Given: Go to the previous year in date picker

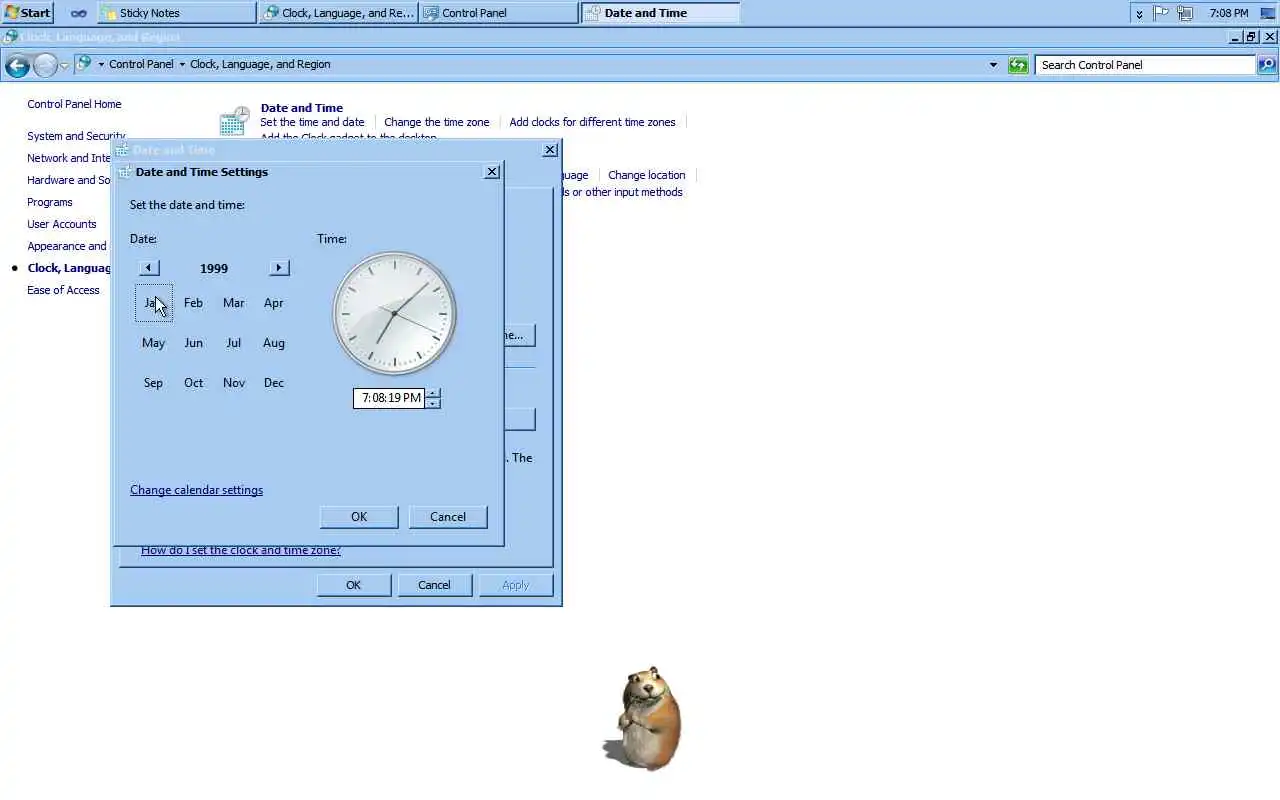Looking at the screenshot, I should (149, 268).
